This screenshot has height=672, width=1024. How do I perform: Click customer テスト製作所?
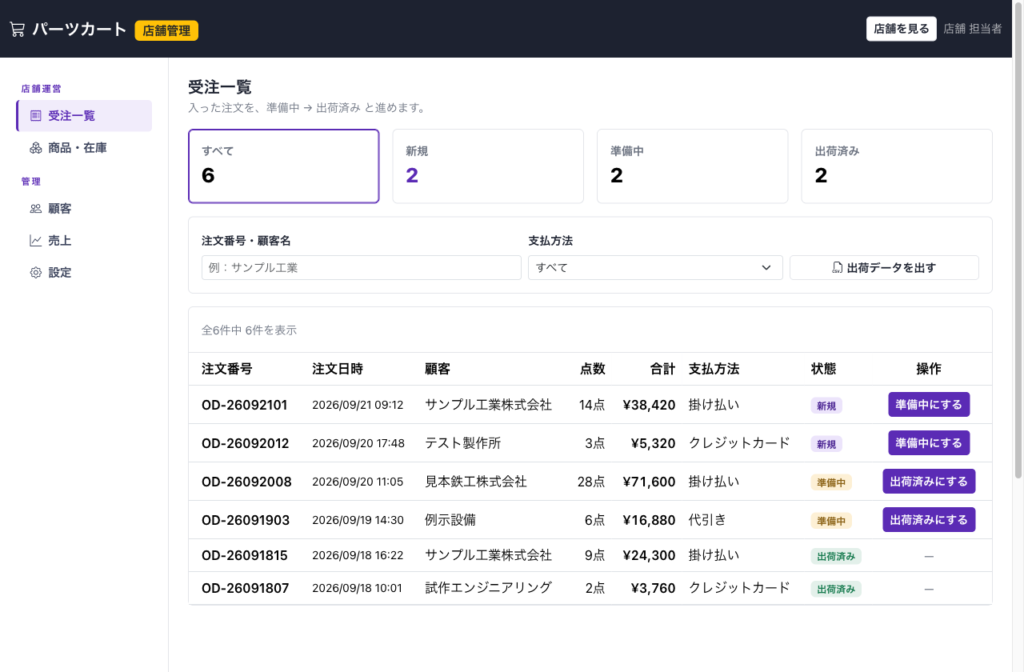pos(462,443)
